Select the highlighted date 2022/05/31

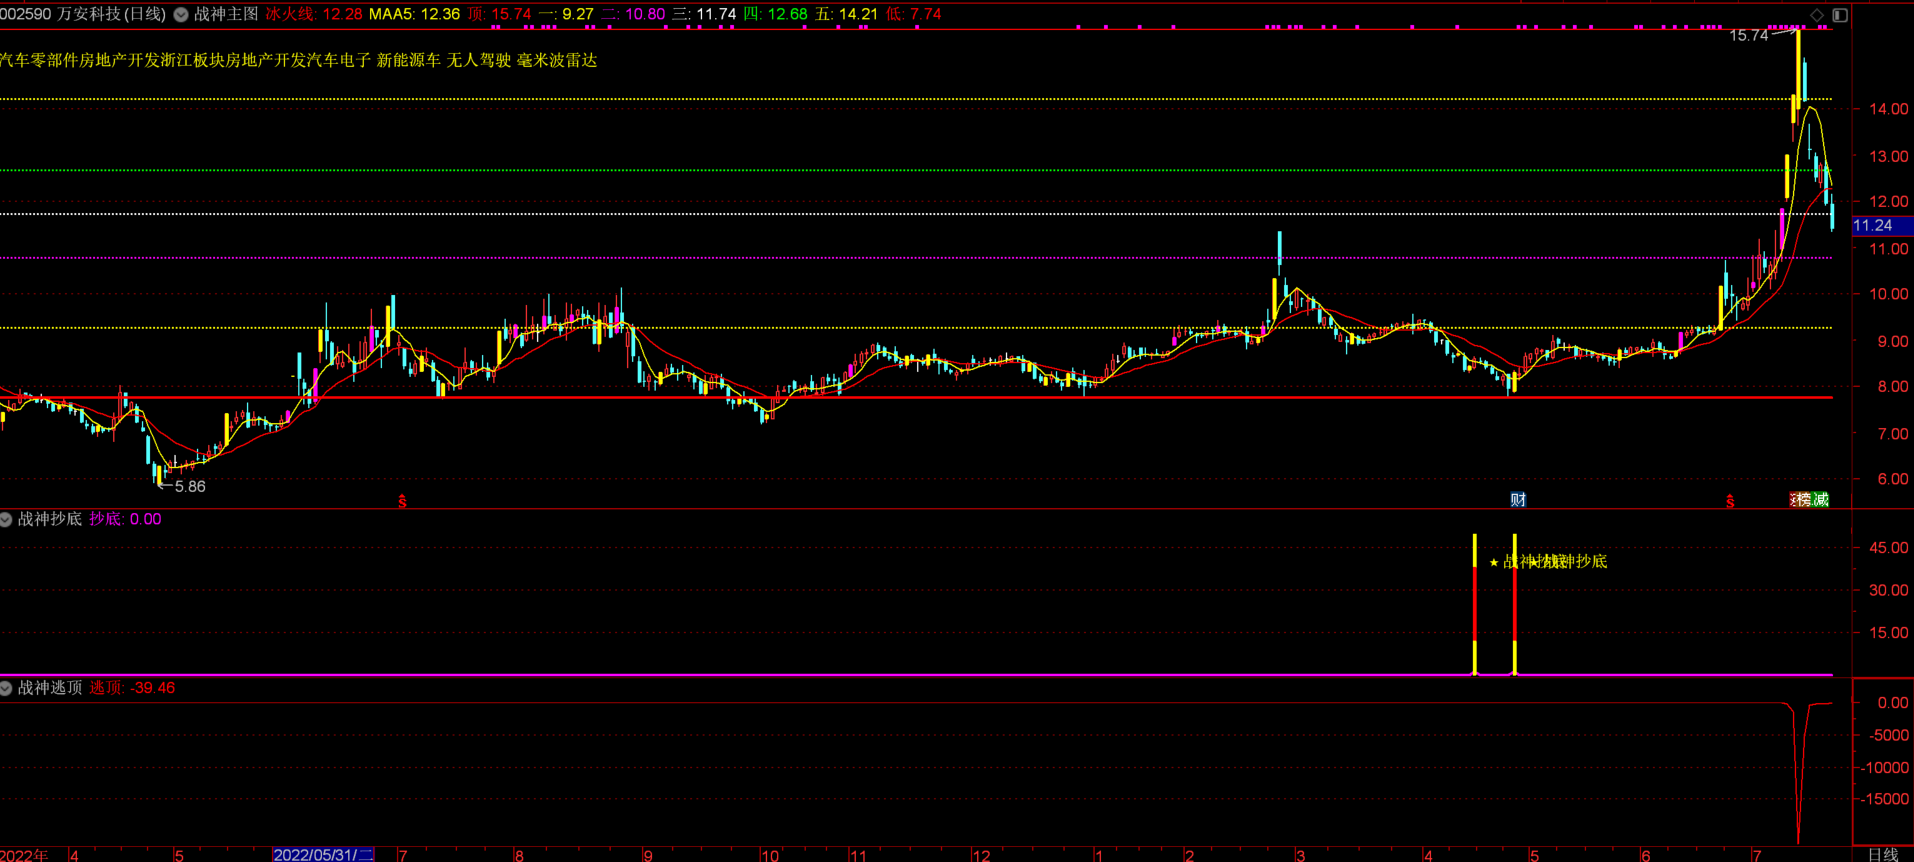tap(323, 855)
